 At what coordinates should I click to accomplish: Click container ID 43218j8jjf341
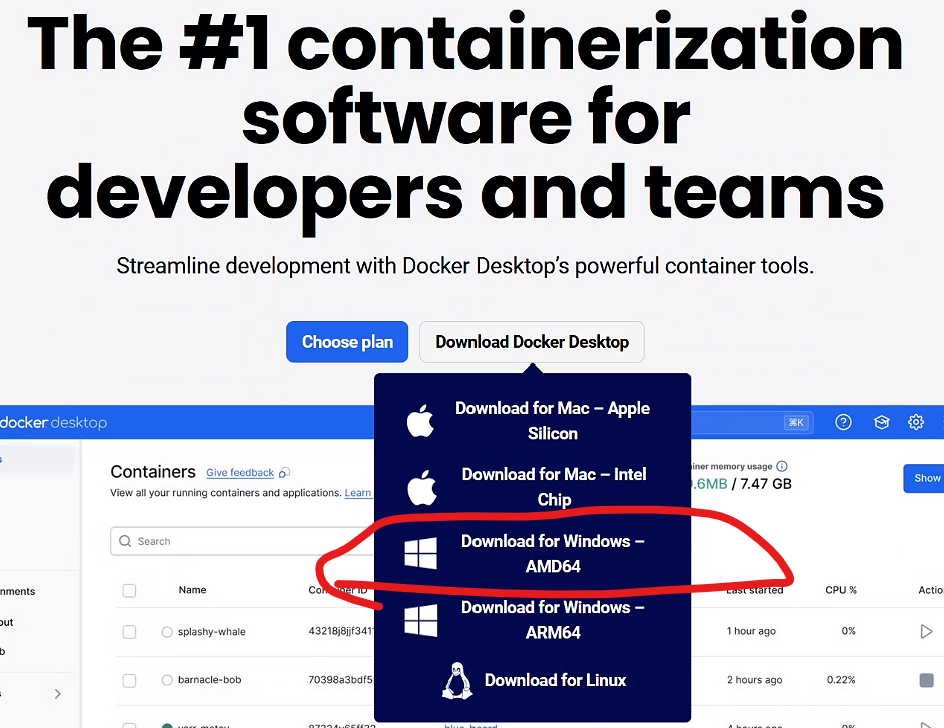pos(341,631)
